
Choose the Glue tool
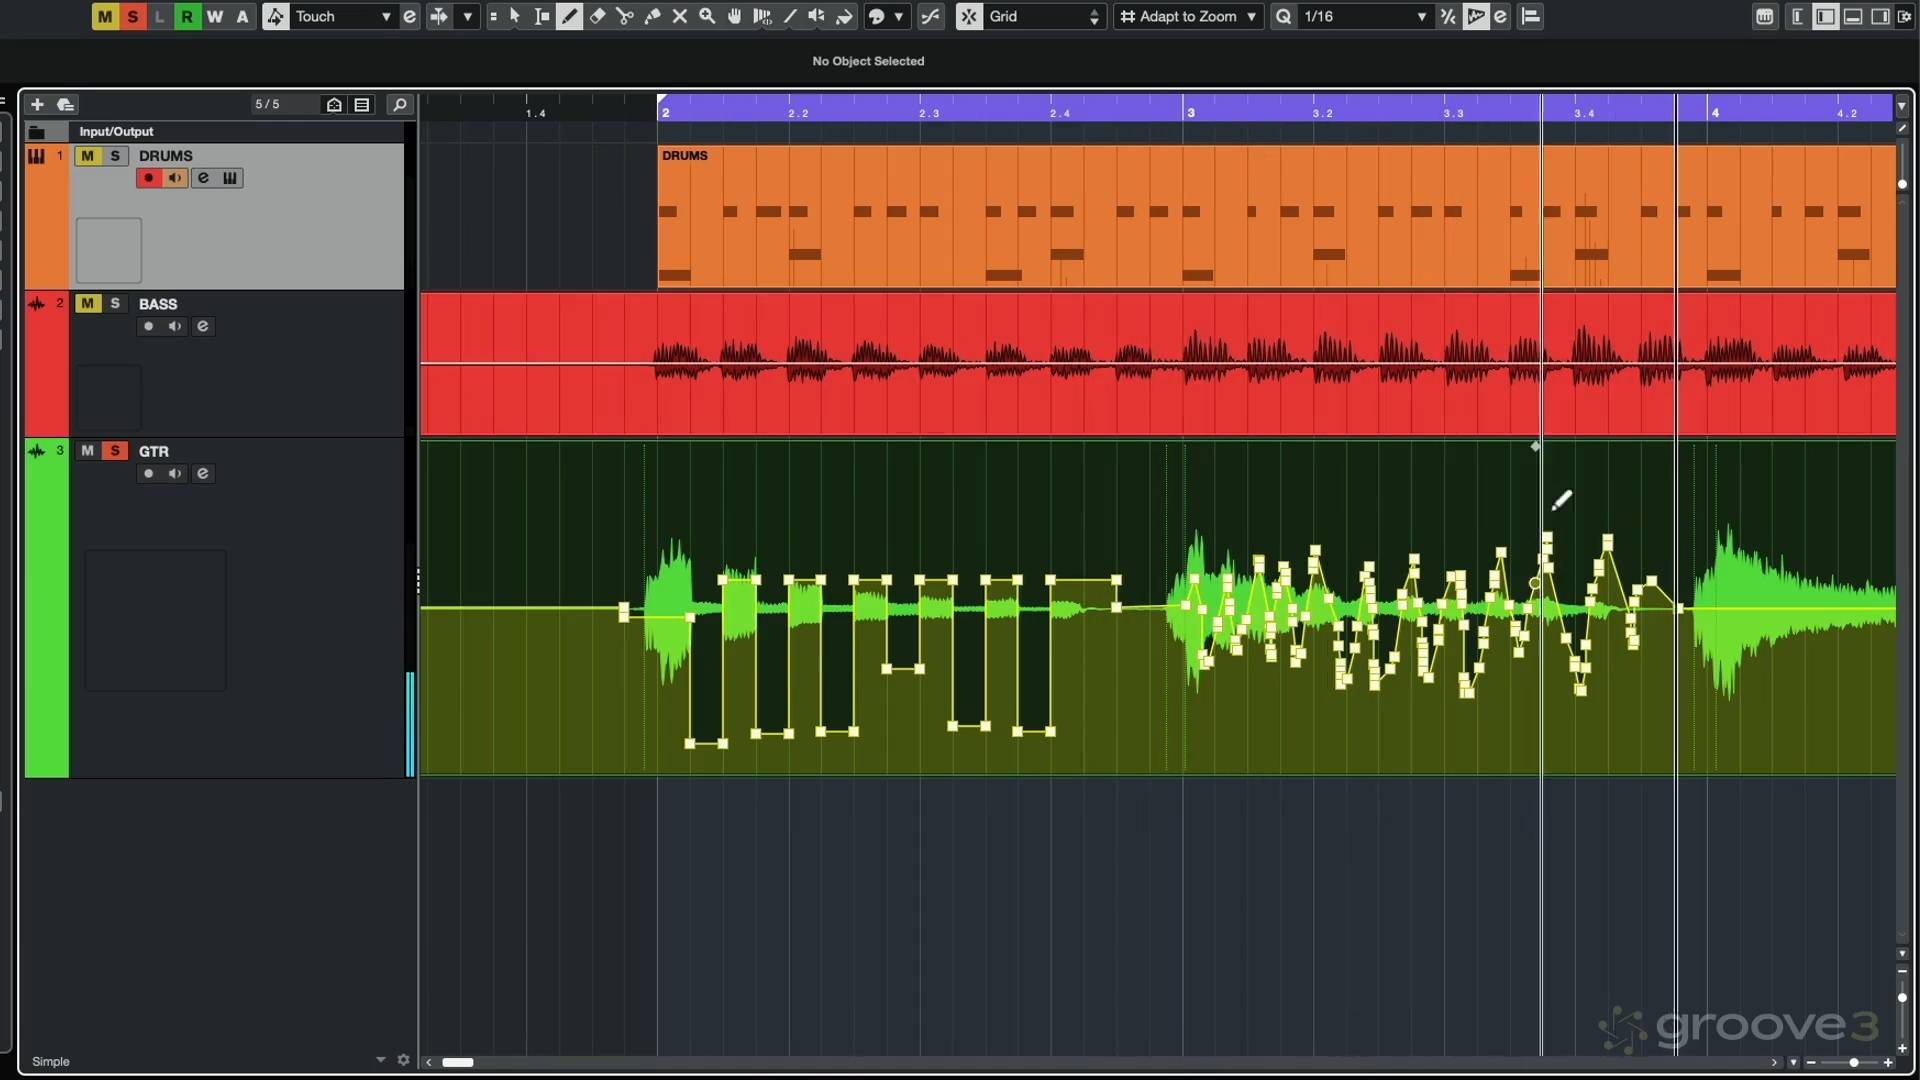coord(652,16)
